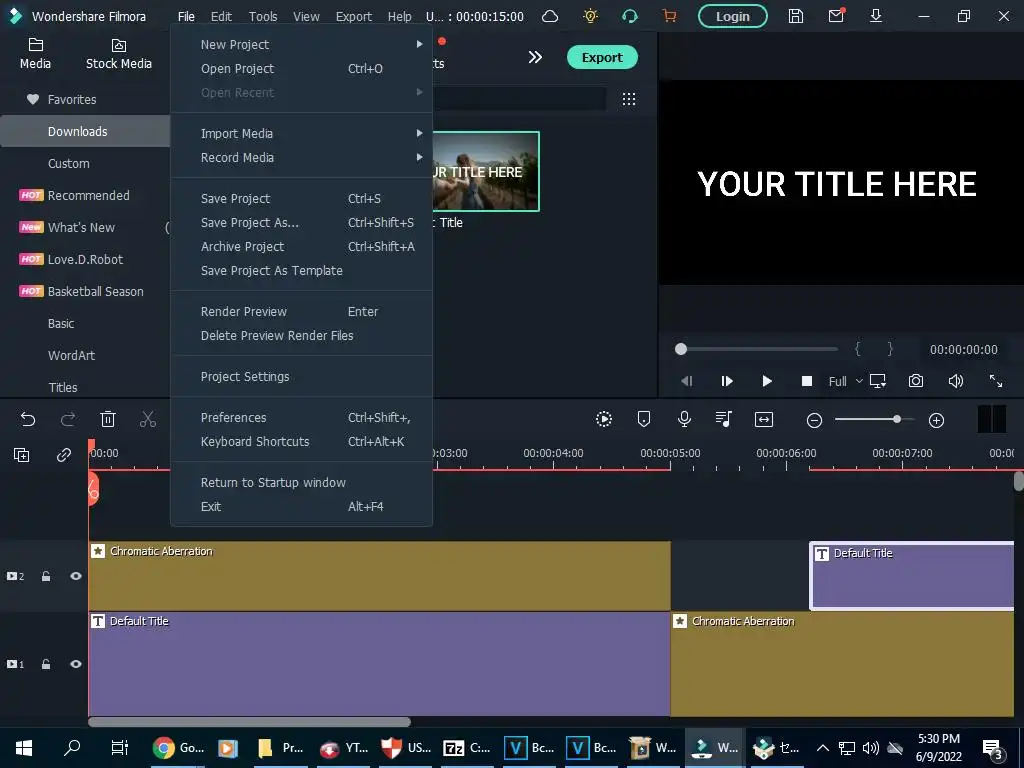Open the notification center icon

coord(993,748)
